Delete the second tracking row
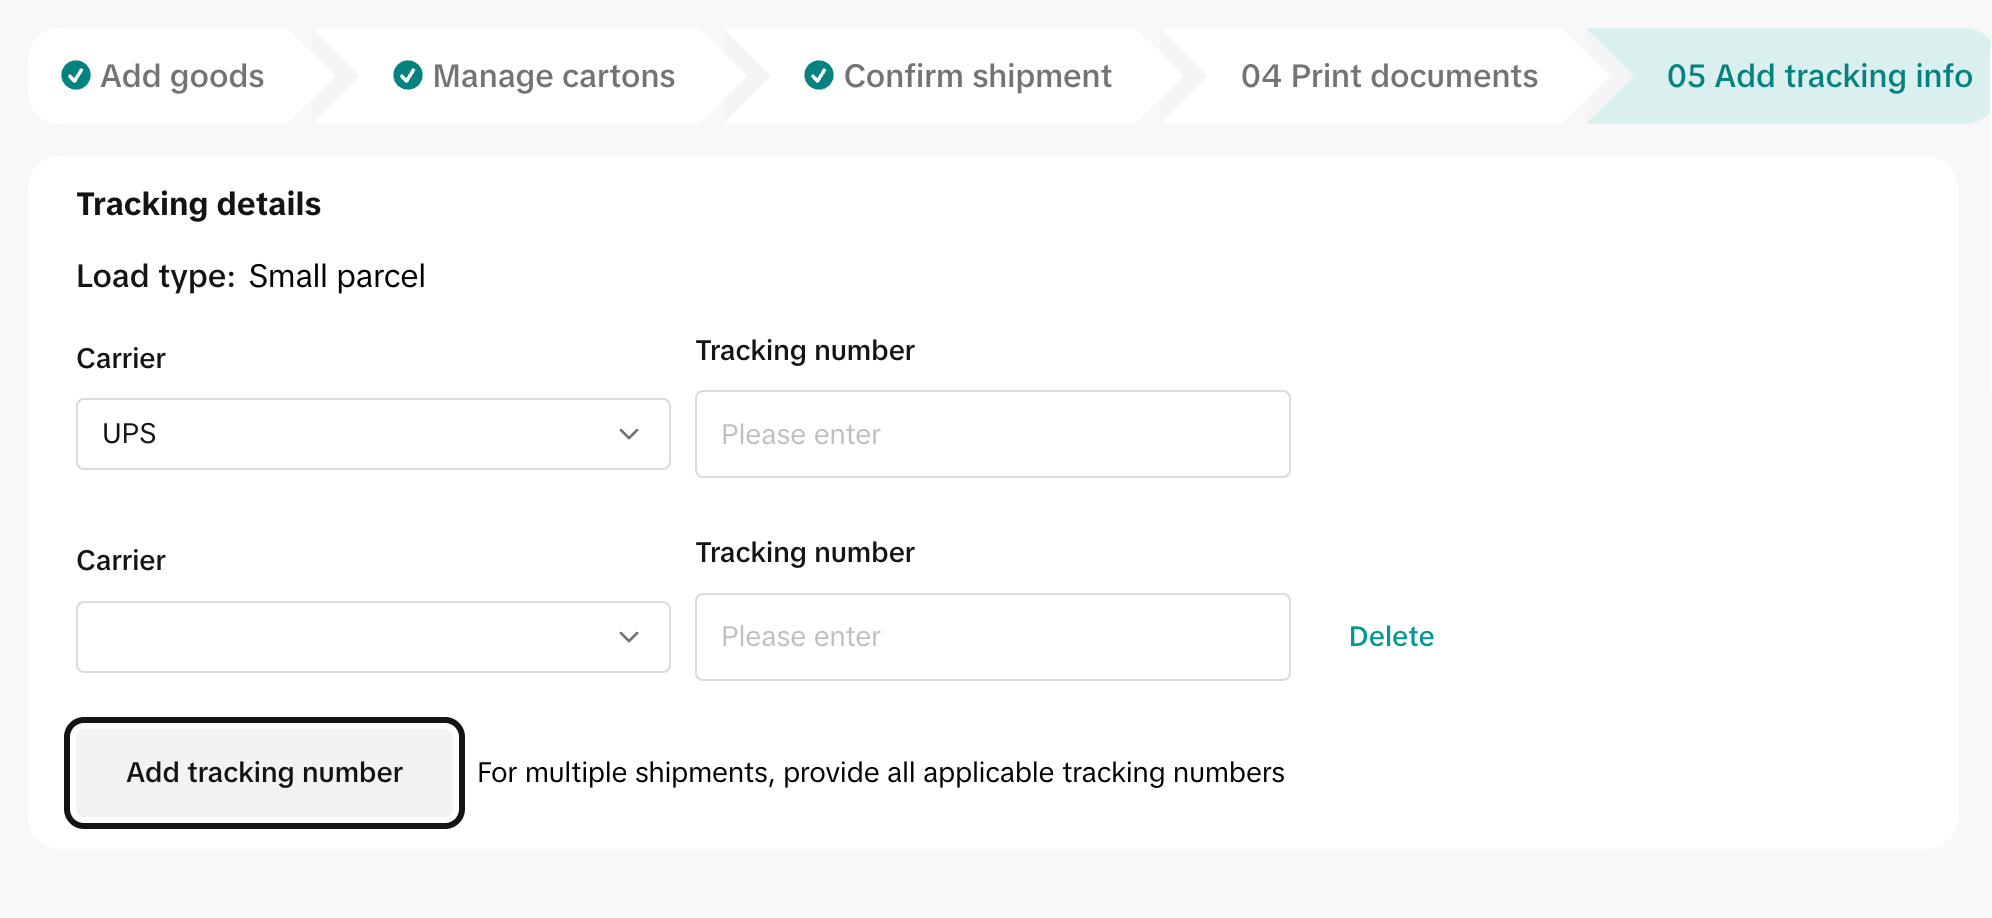 click(1391, 636)
